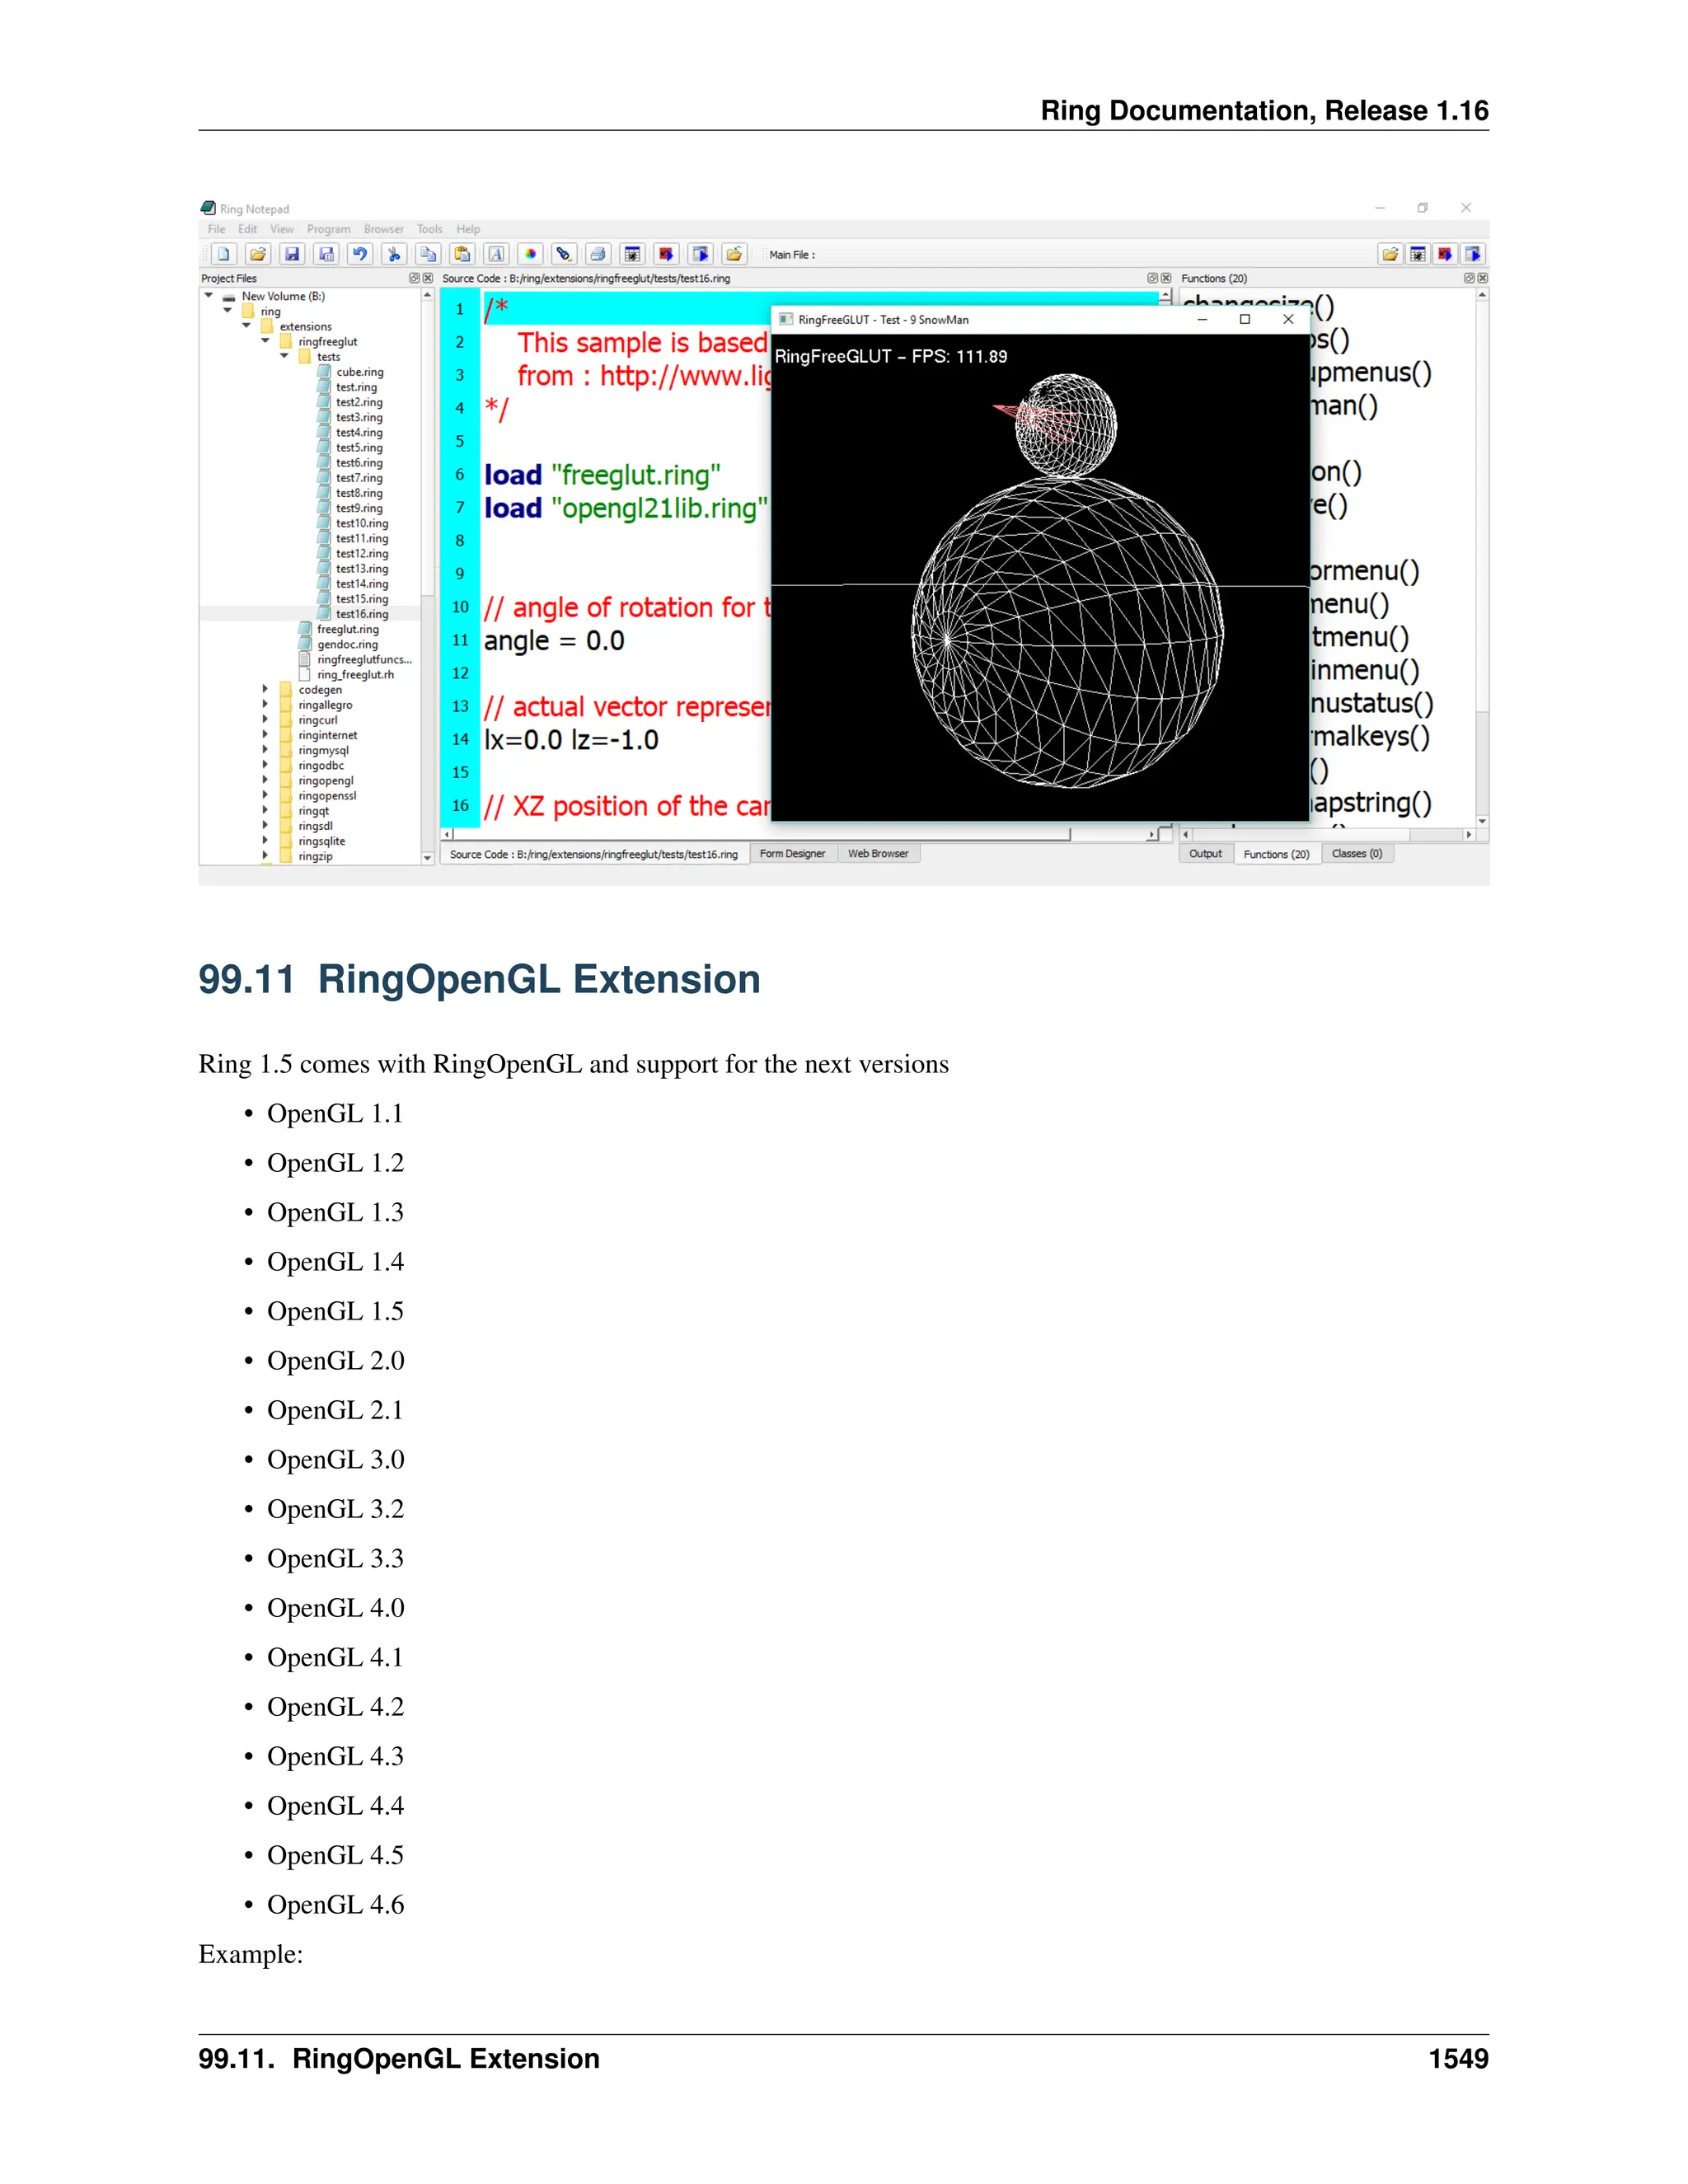Viewport: 1688px width, 2184px height.
Task: Switch to the Form Designer tab
Action: tap(792, 854)
